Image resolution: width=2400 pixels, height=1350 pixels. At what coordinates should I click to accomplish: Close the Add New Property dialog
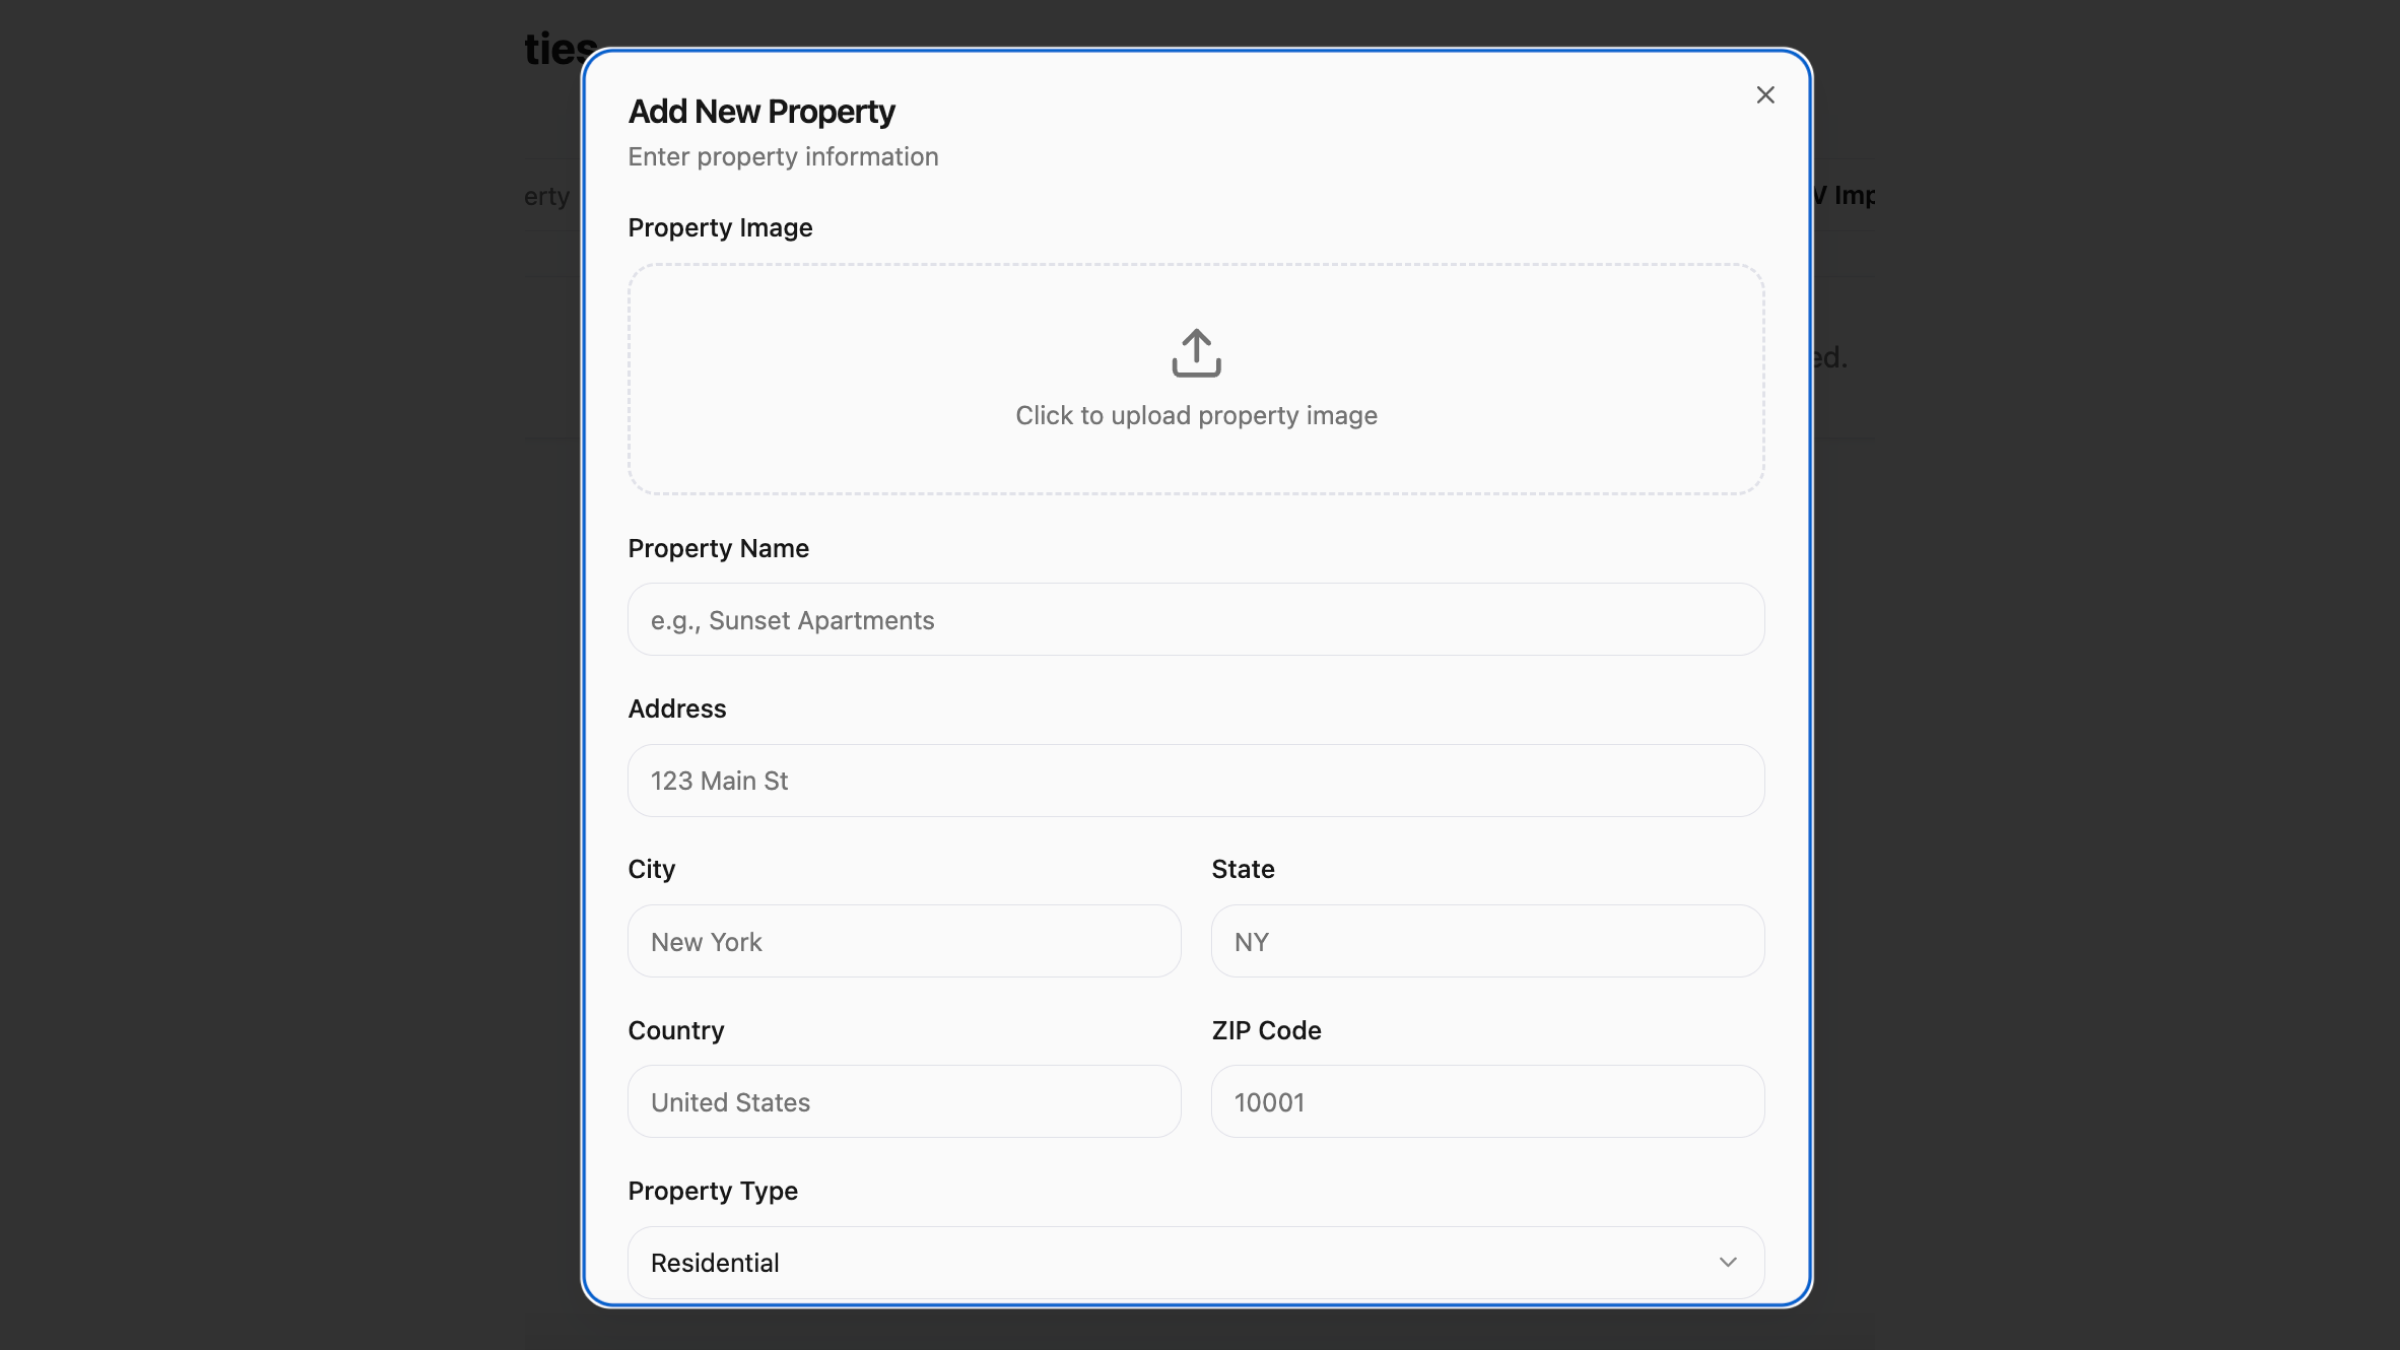click(1765, 95)
